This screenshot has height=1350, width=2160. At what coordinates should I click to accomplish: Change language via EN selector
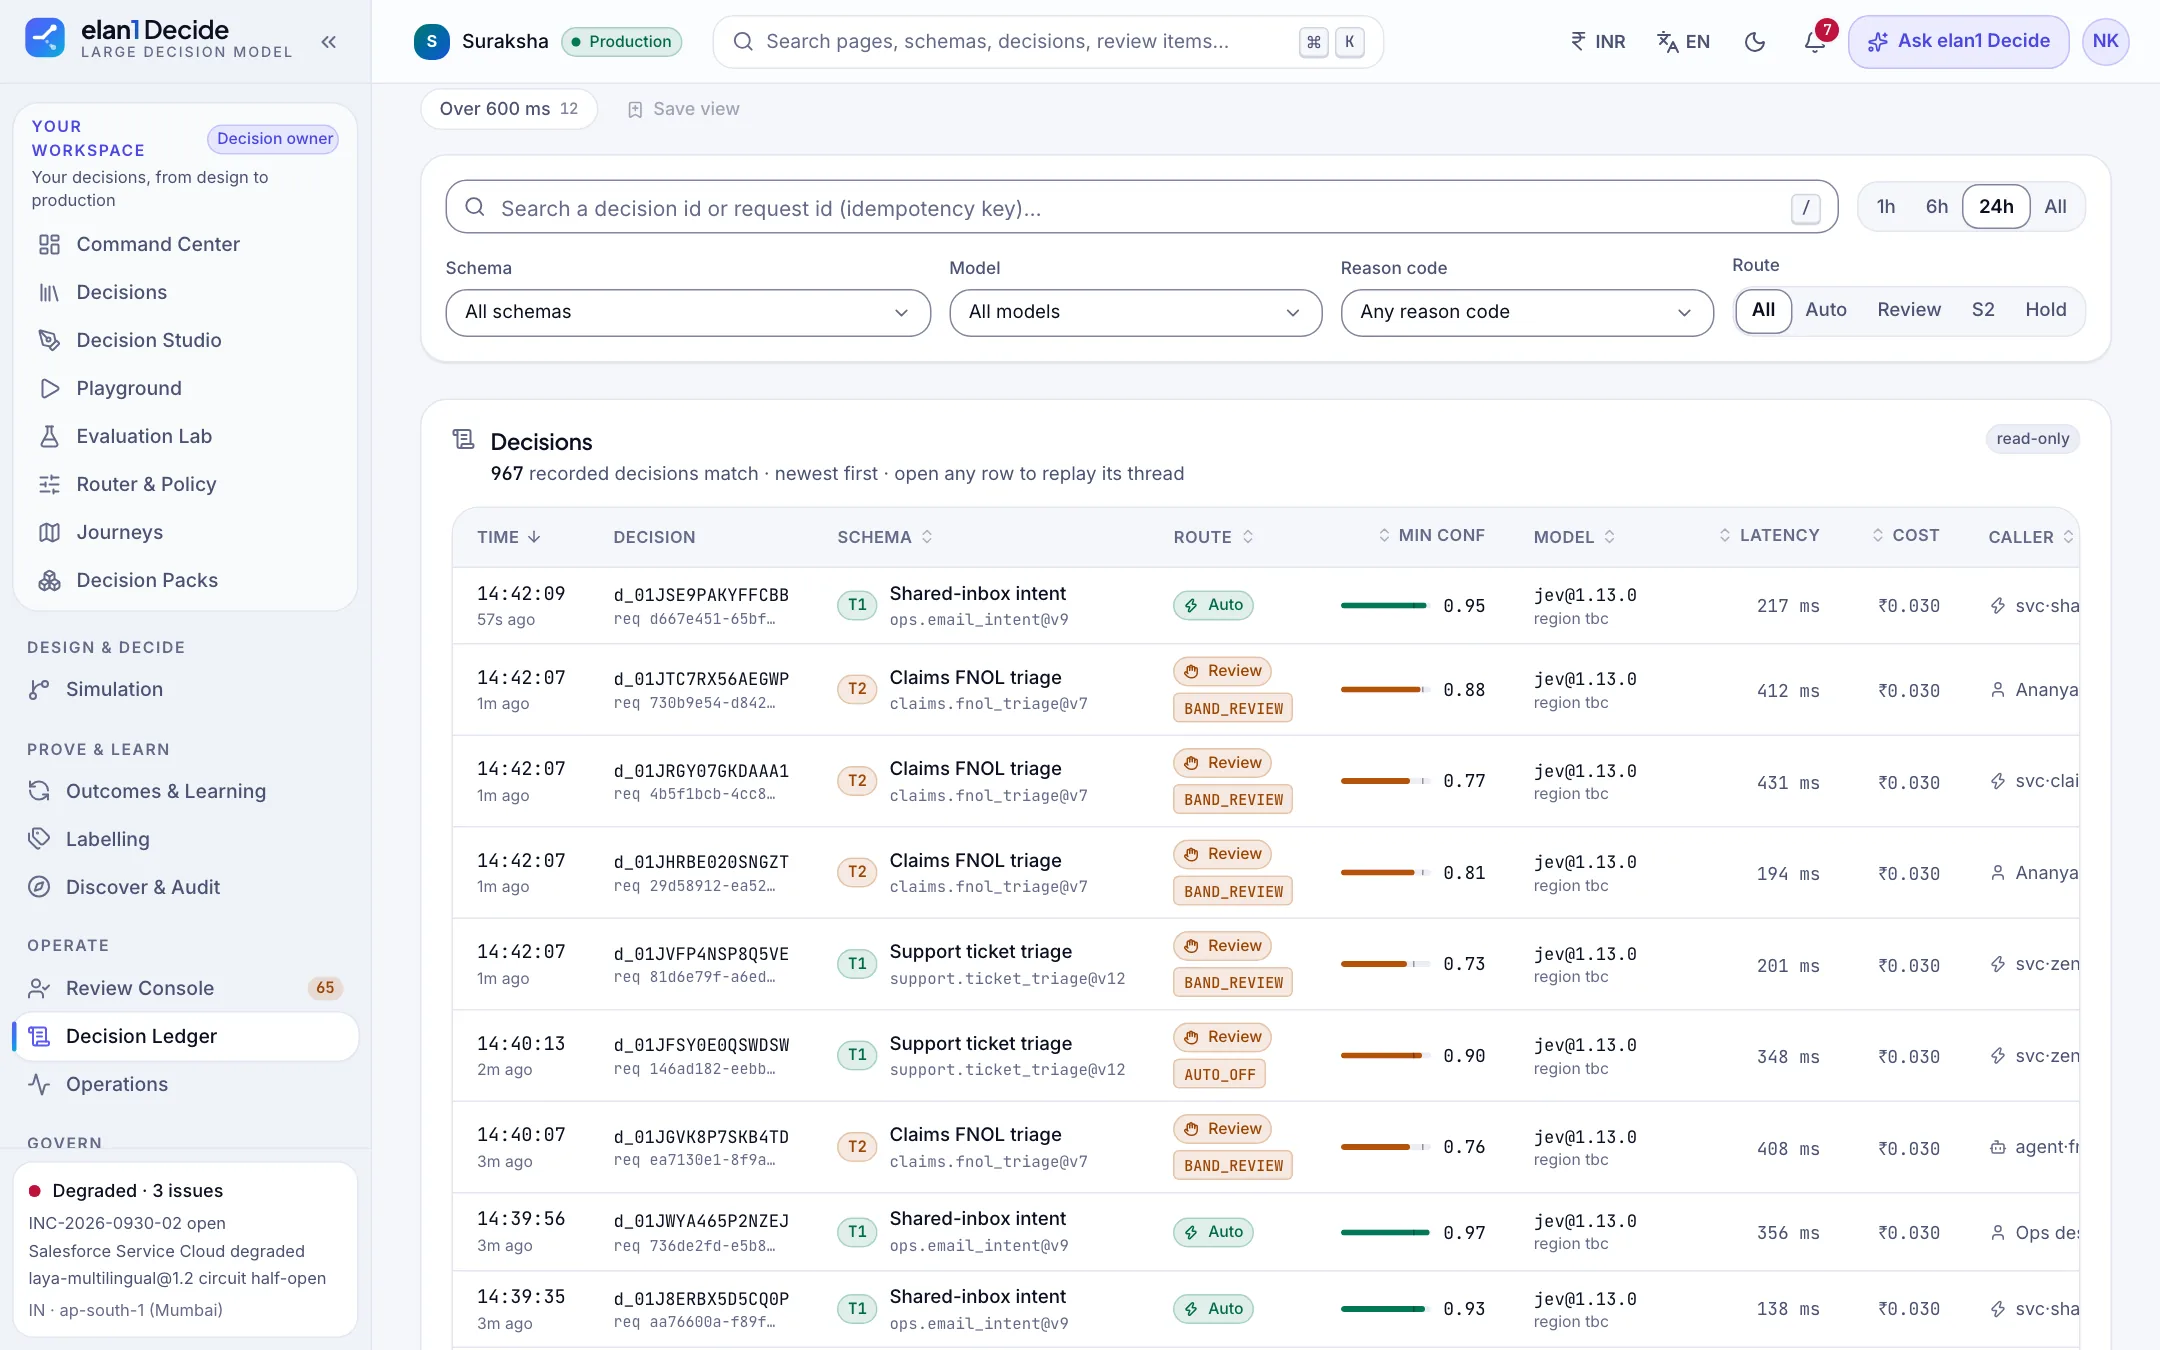pos(1684,42)
